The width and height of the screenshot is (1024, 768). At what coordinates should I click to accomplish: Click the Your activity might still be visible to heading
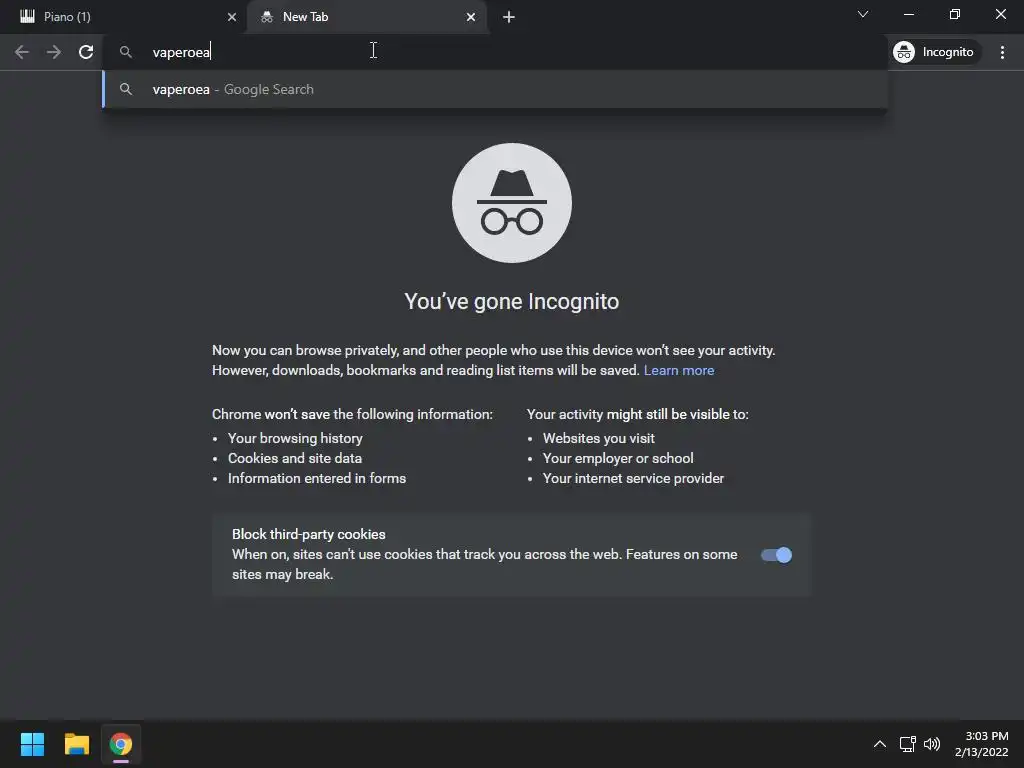pos(637,414)
